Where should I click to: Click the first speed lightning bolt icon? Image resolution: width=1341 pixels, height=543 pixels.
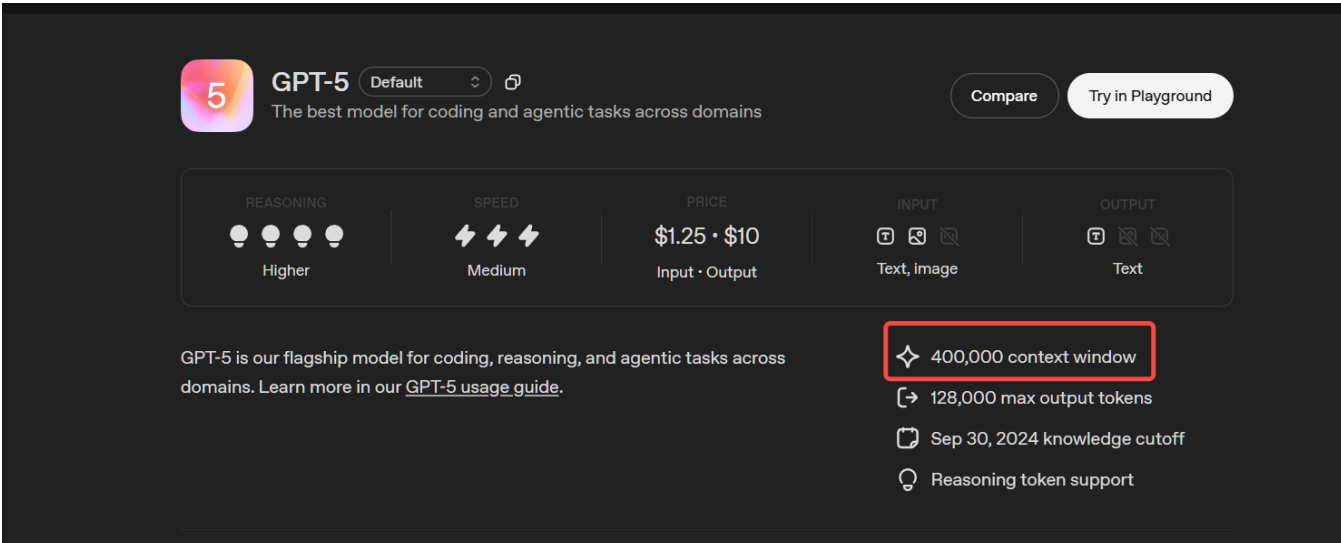(465, 236)
